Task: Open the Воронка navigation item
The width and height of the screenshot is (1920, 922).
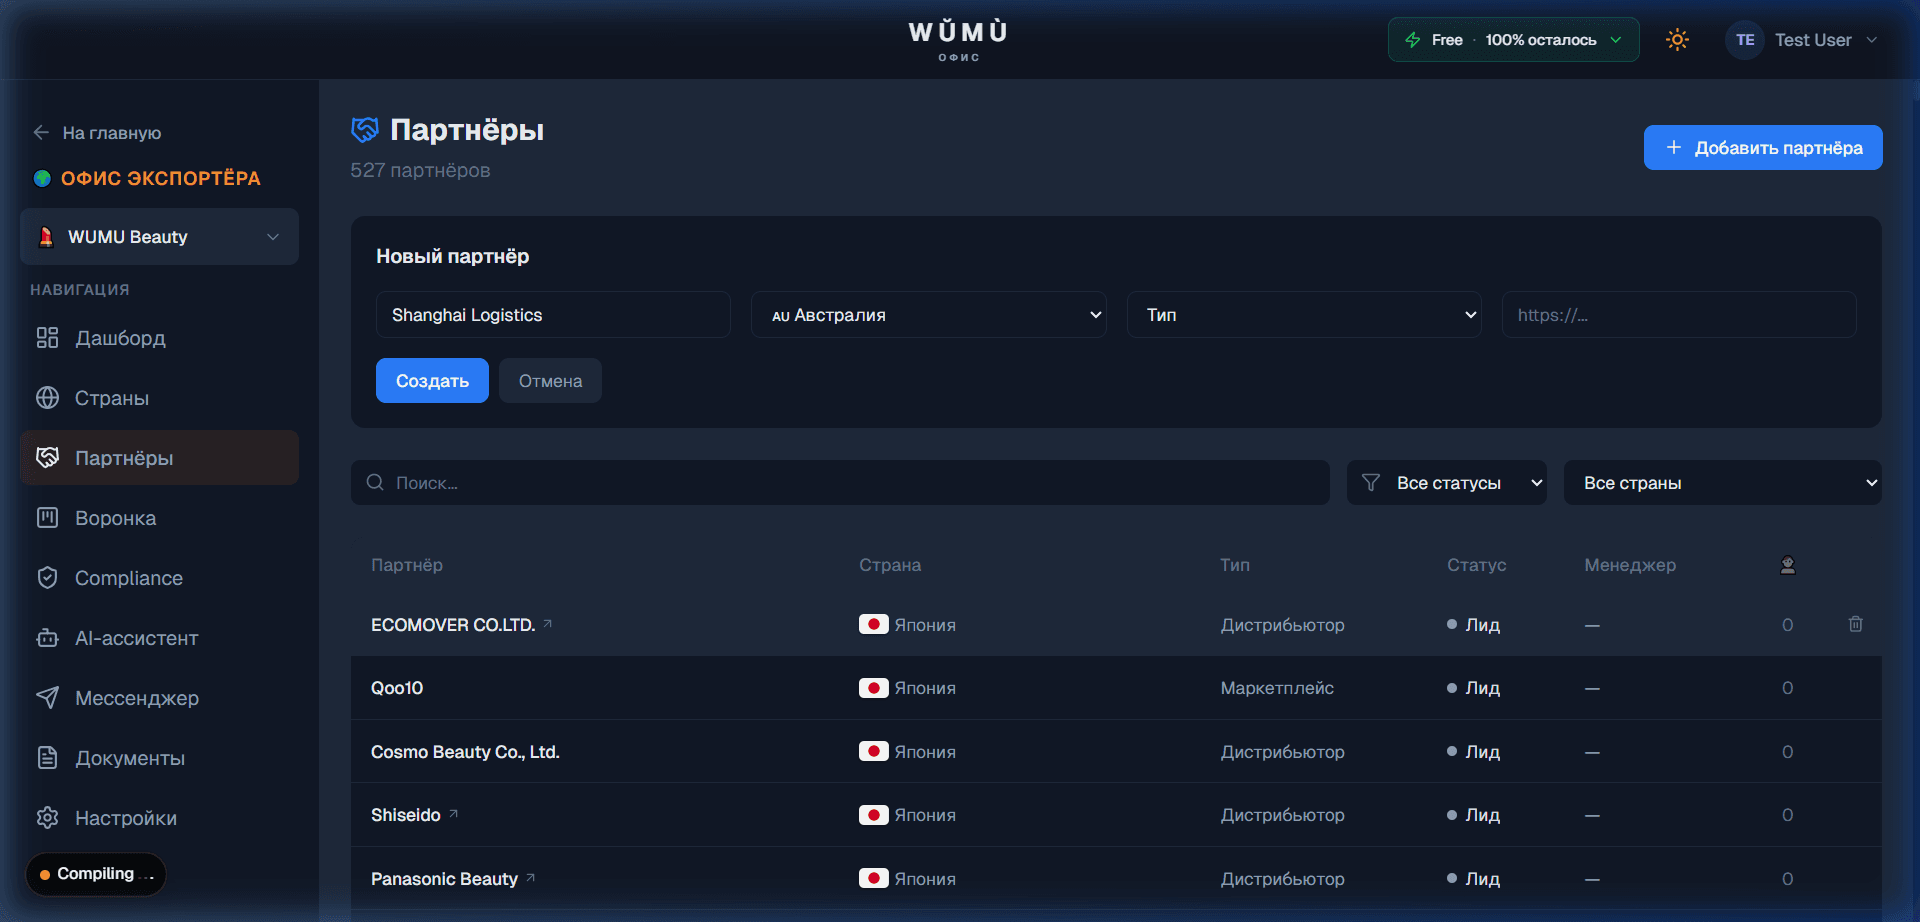Action: pyautogui.click(x=115, y=518)
